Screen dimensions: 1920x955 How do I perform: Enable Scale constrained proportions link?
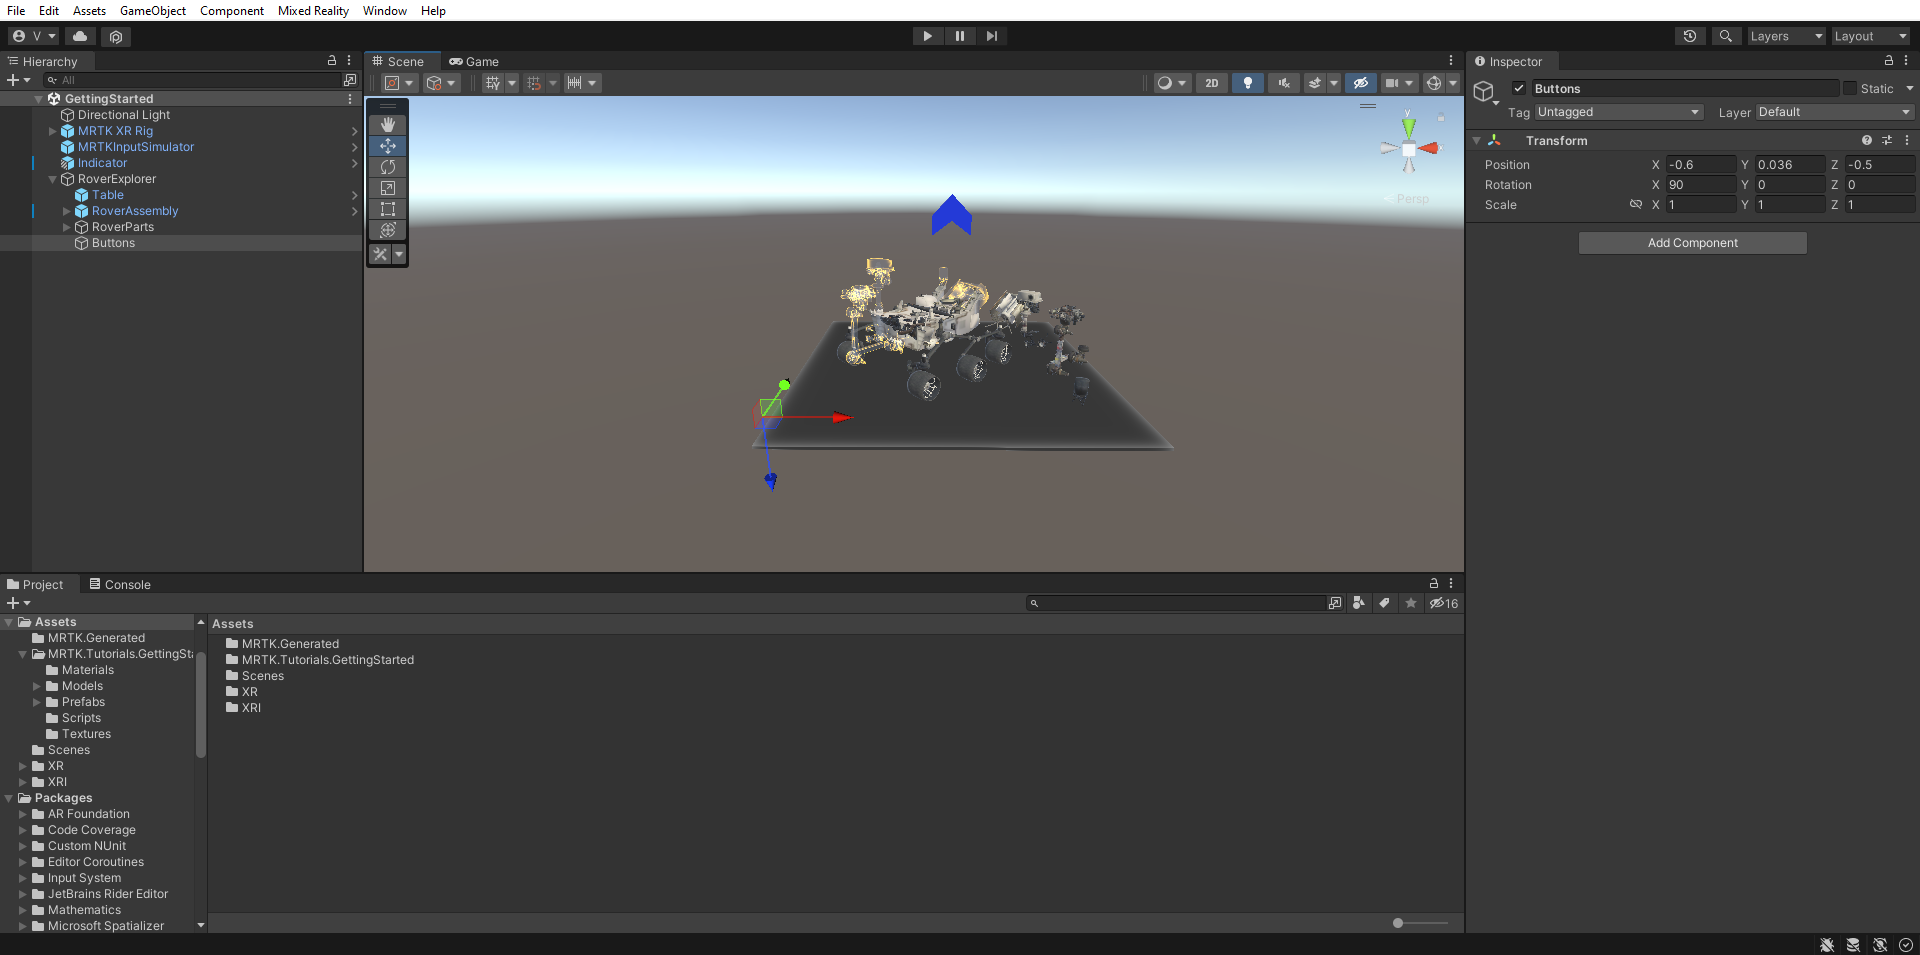pyautogui.click(x=1636, y=204)
